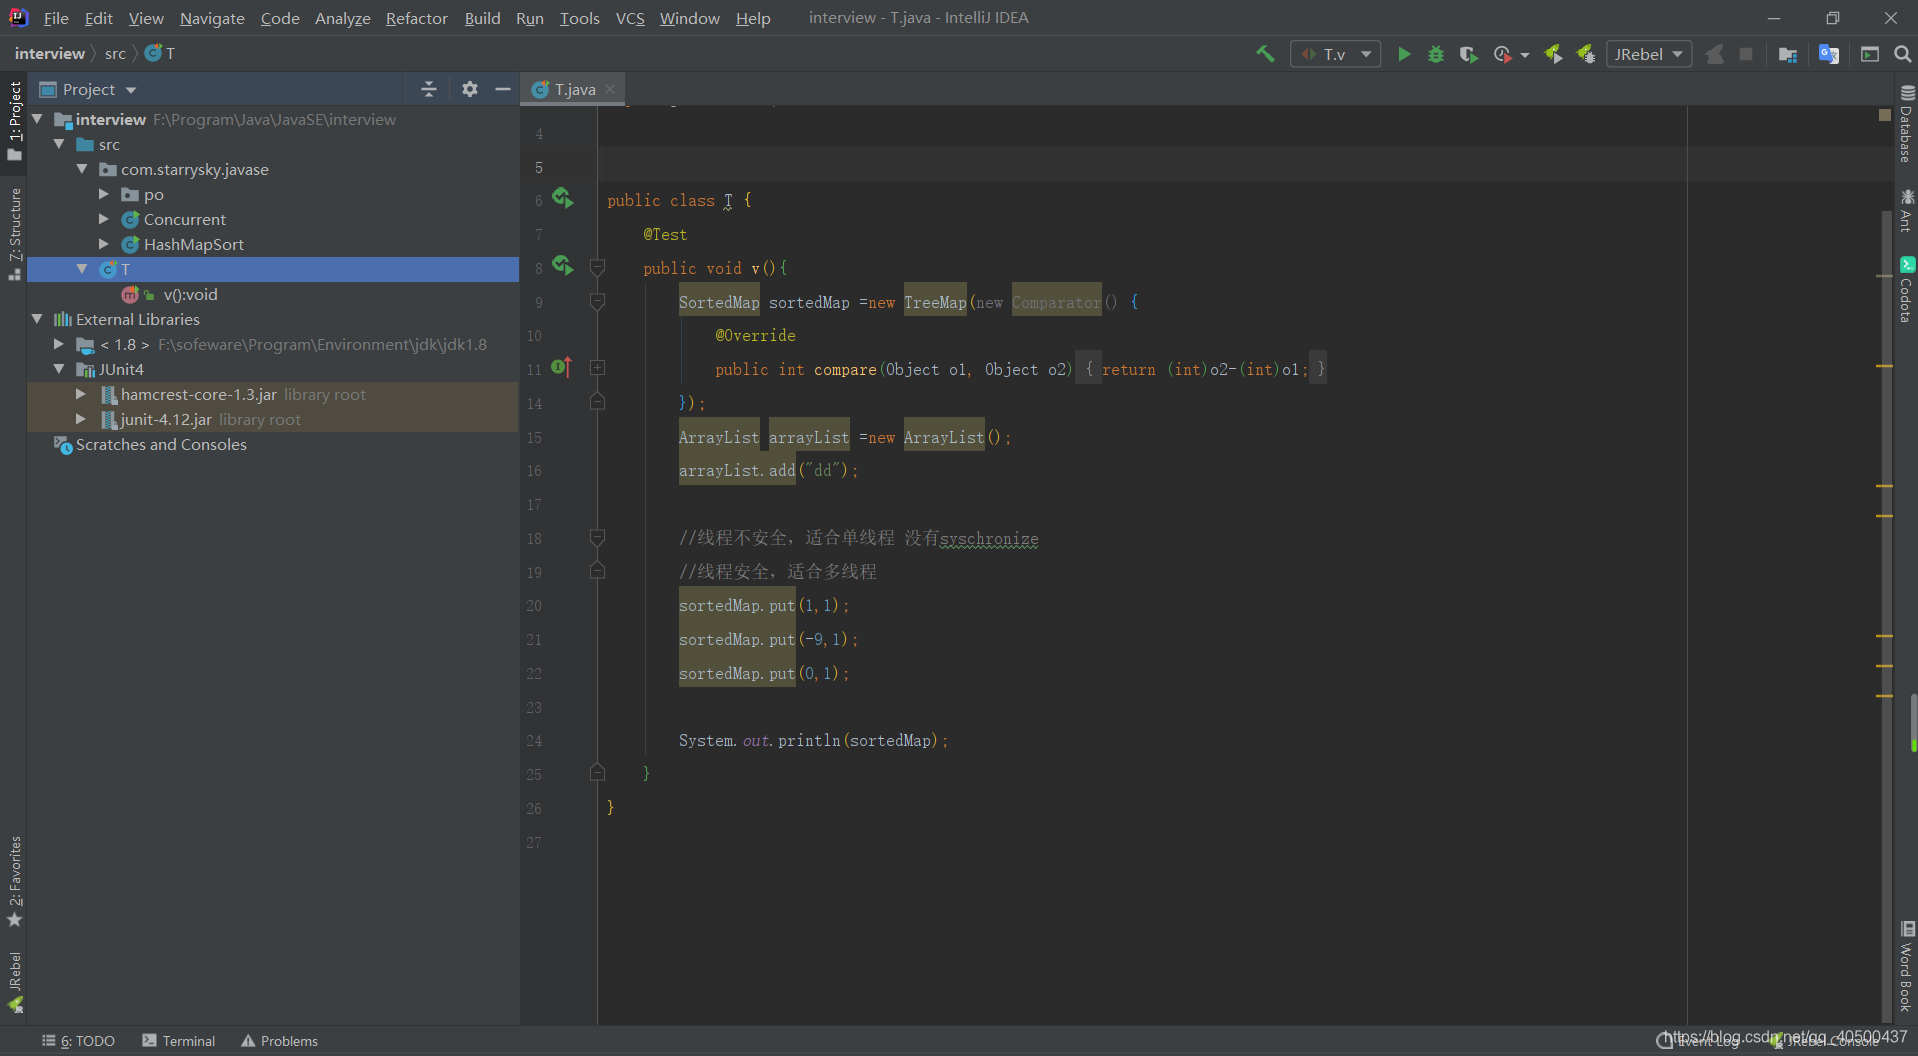Open Search Everywhere magnifier
1918x1056 pixels.
click(1902, 54)
